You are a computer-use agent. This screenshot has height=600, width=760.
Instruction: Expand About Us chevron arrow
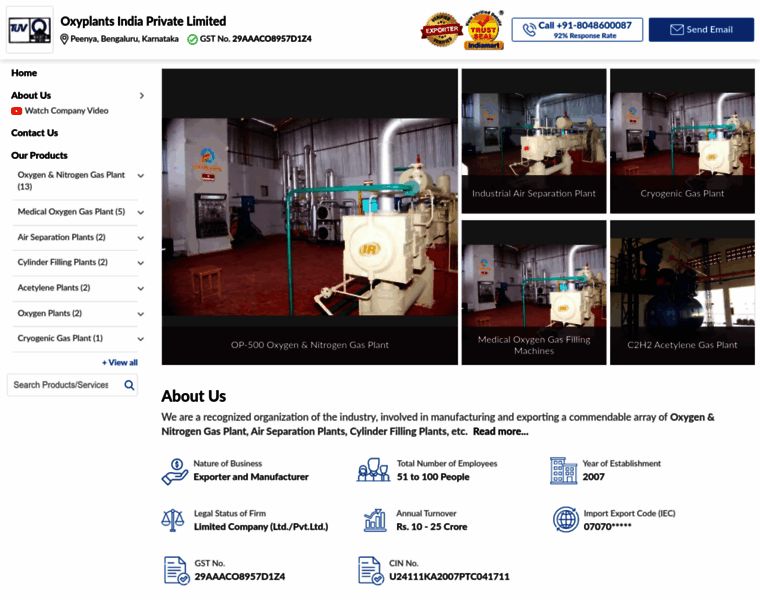tap(142, 95)
